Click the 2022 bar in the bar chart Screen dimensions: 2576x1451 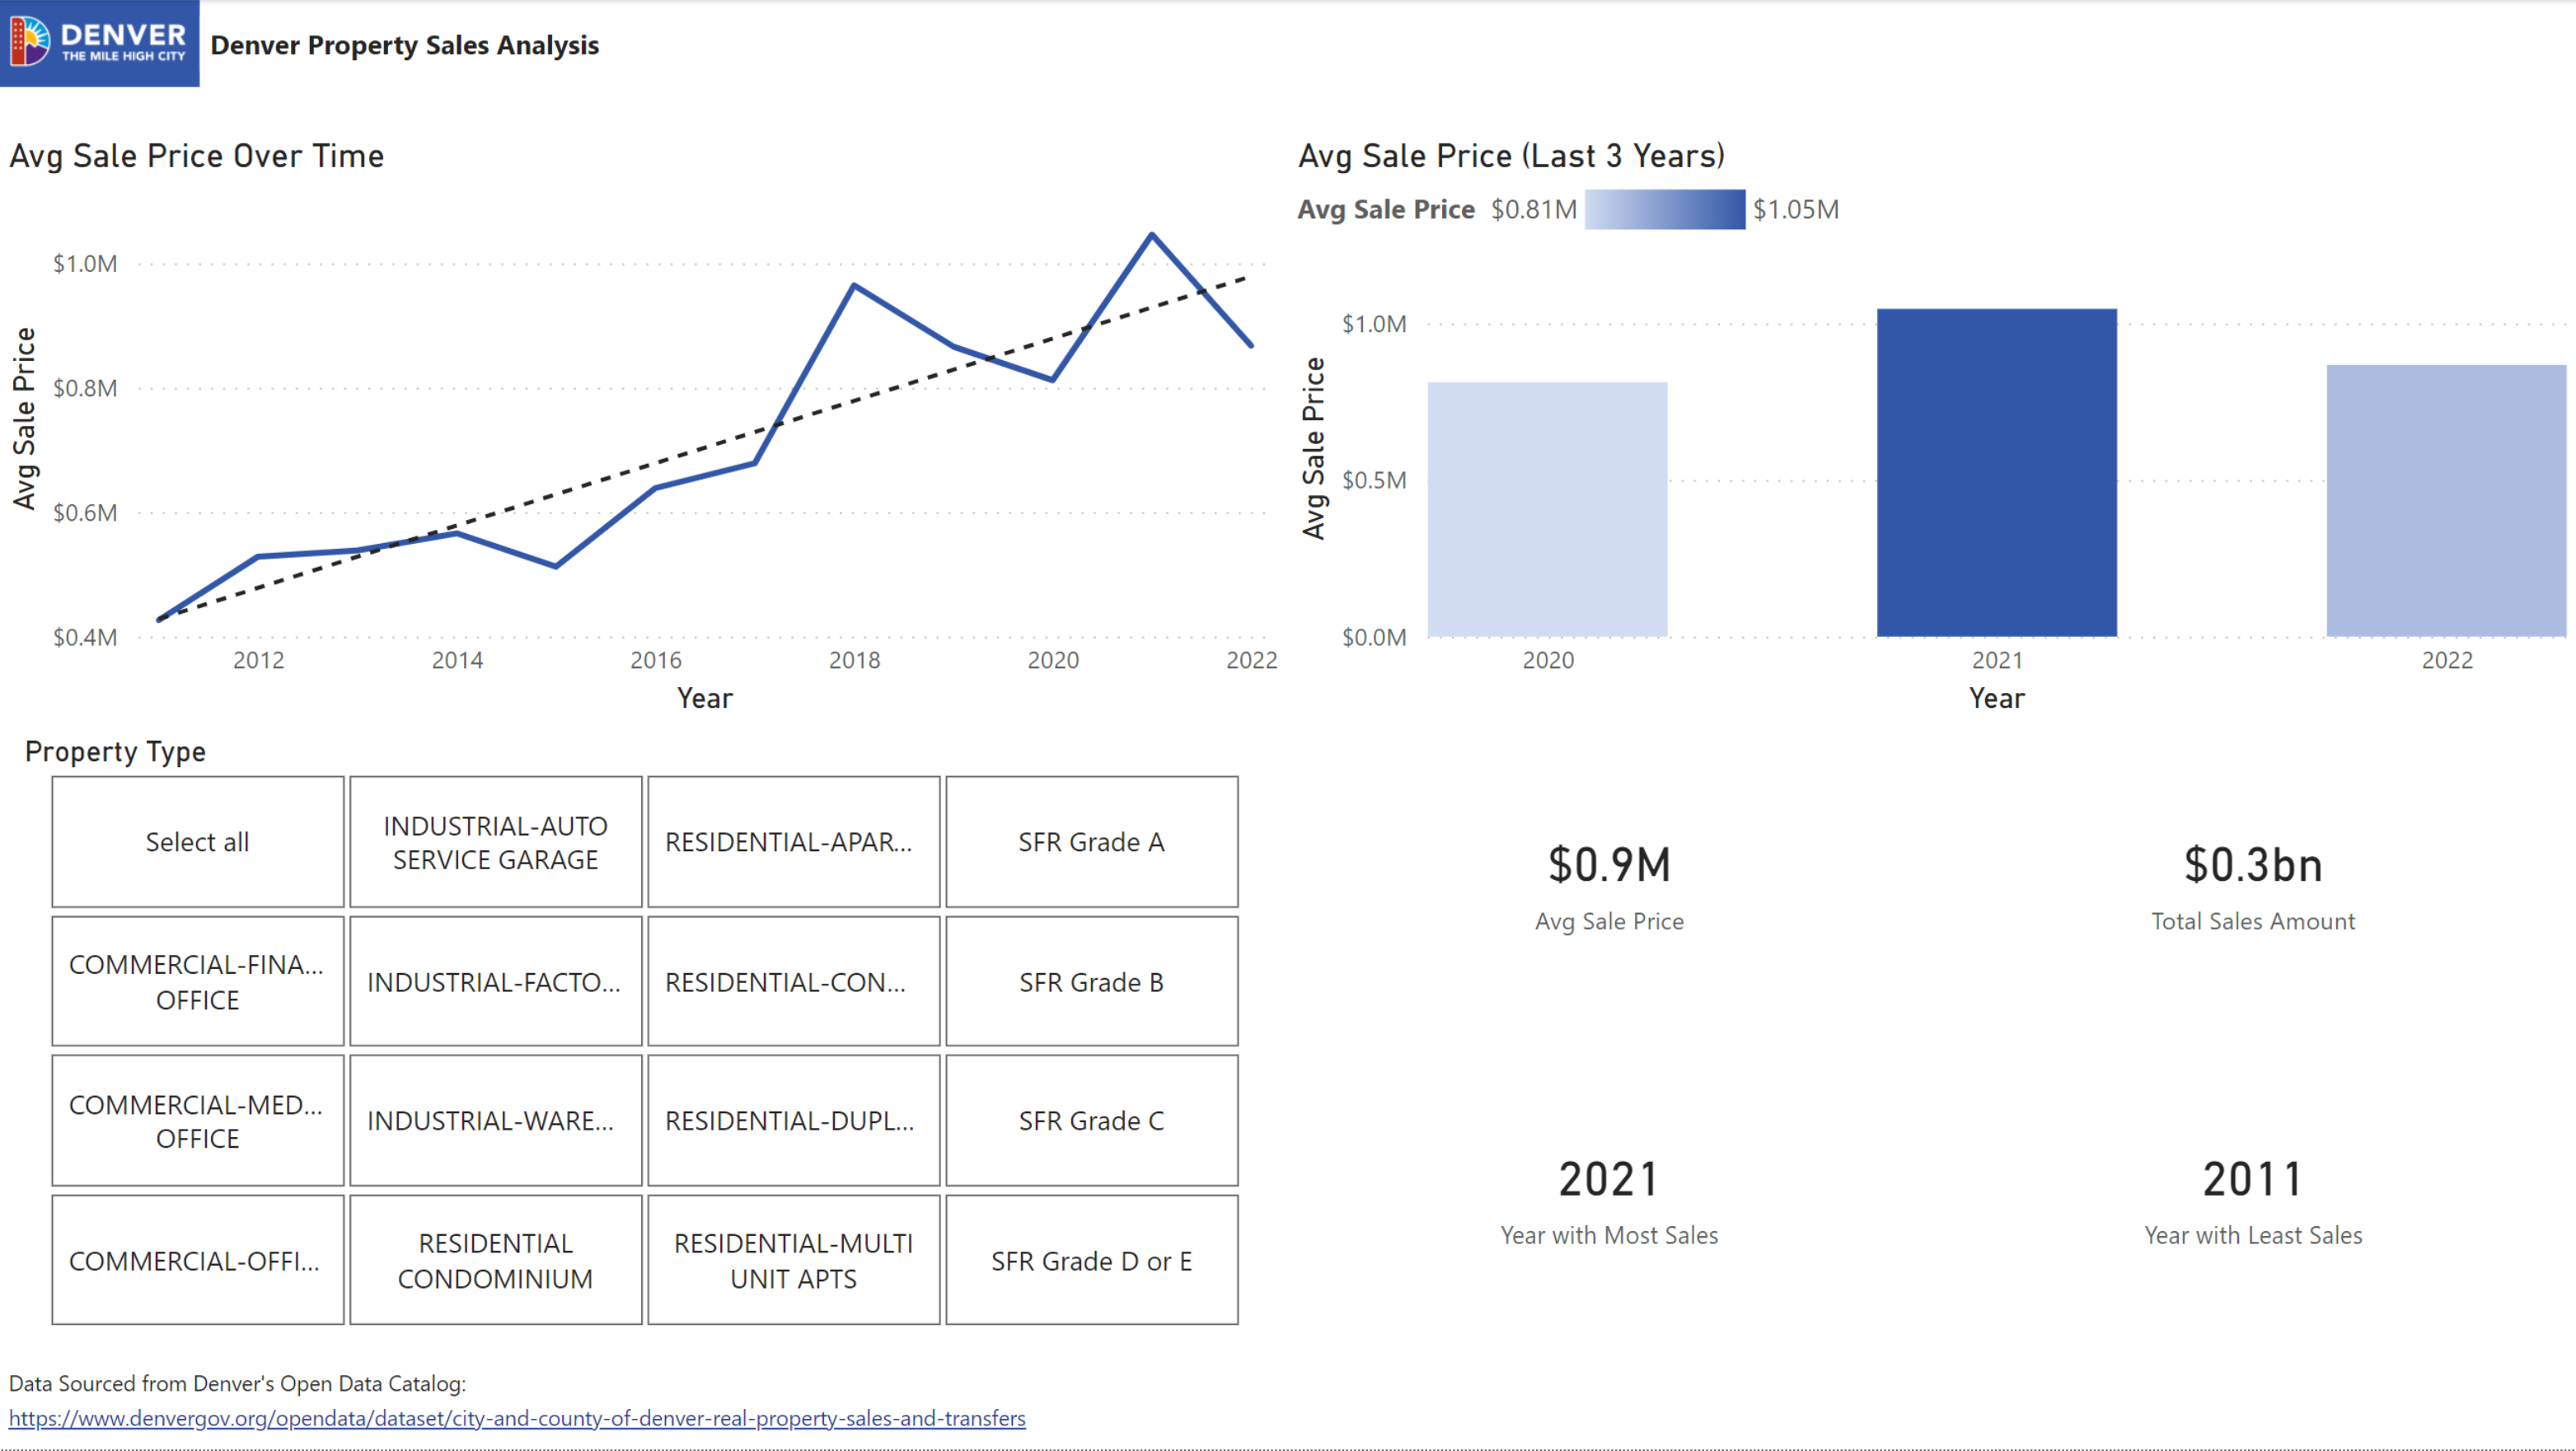pos(2445,500)
